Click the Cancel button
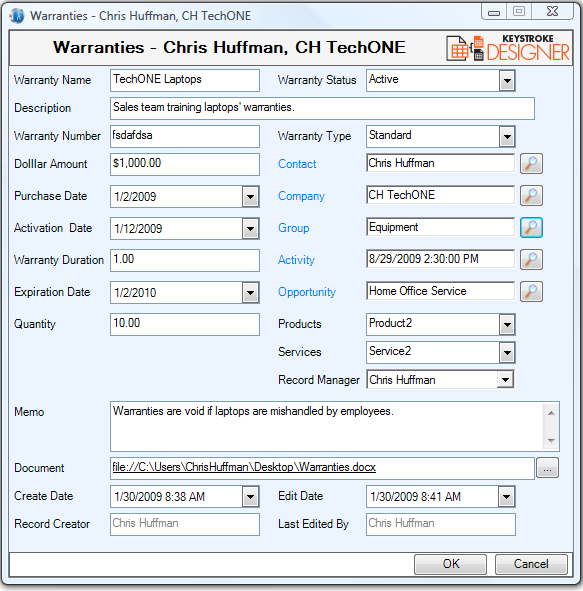This screenshot has height=591, width=583. [531, 564]
